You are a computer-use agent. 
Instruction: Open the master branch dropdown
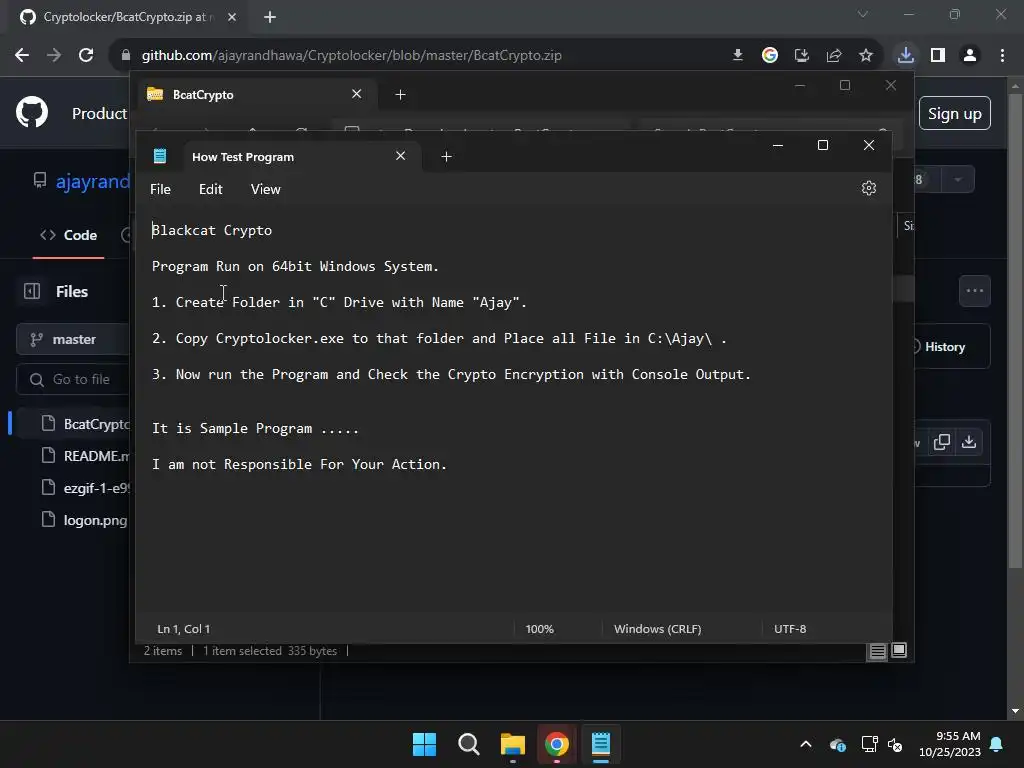point(73,340)
